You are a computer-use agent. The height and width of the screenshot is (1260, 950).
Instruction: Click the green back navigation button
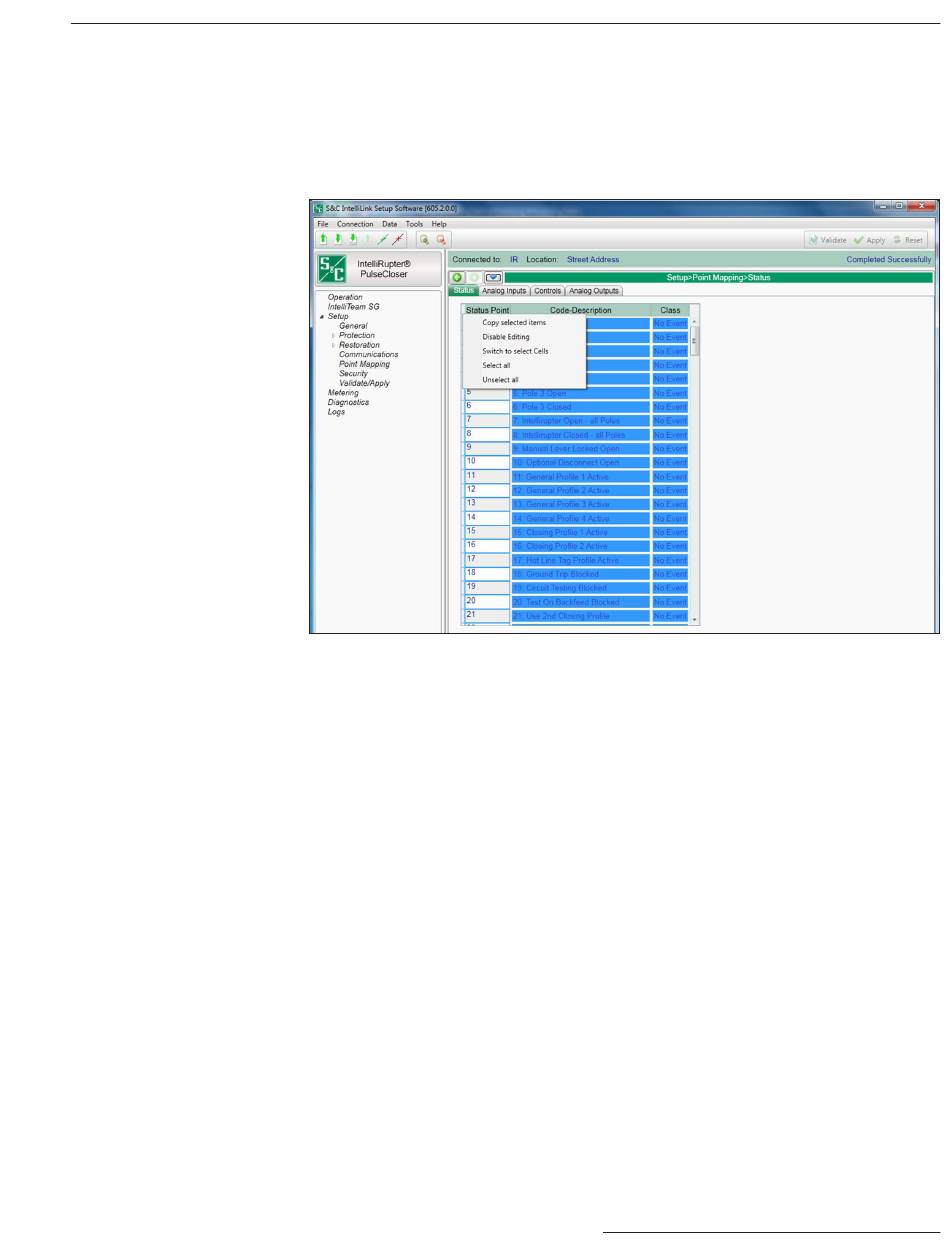pyautogui.click(x=457, y=277)
